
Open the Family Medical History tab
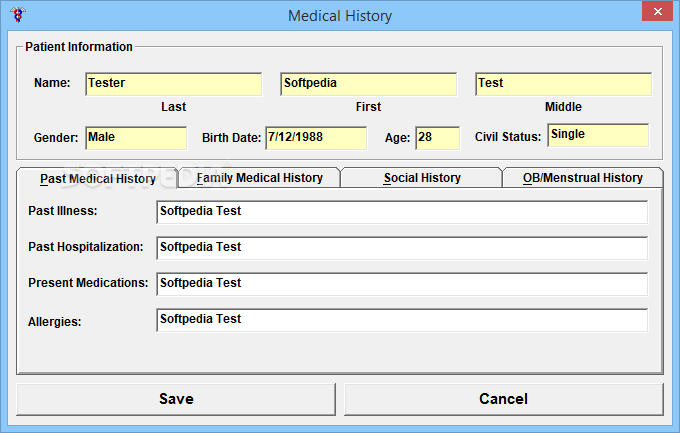pyautogui.click(x=259, y=178)
